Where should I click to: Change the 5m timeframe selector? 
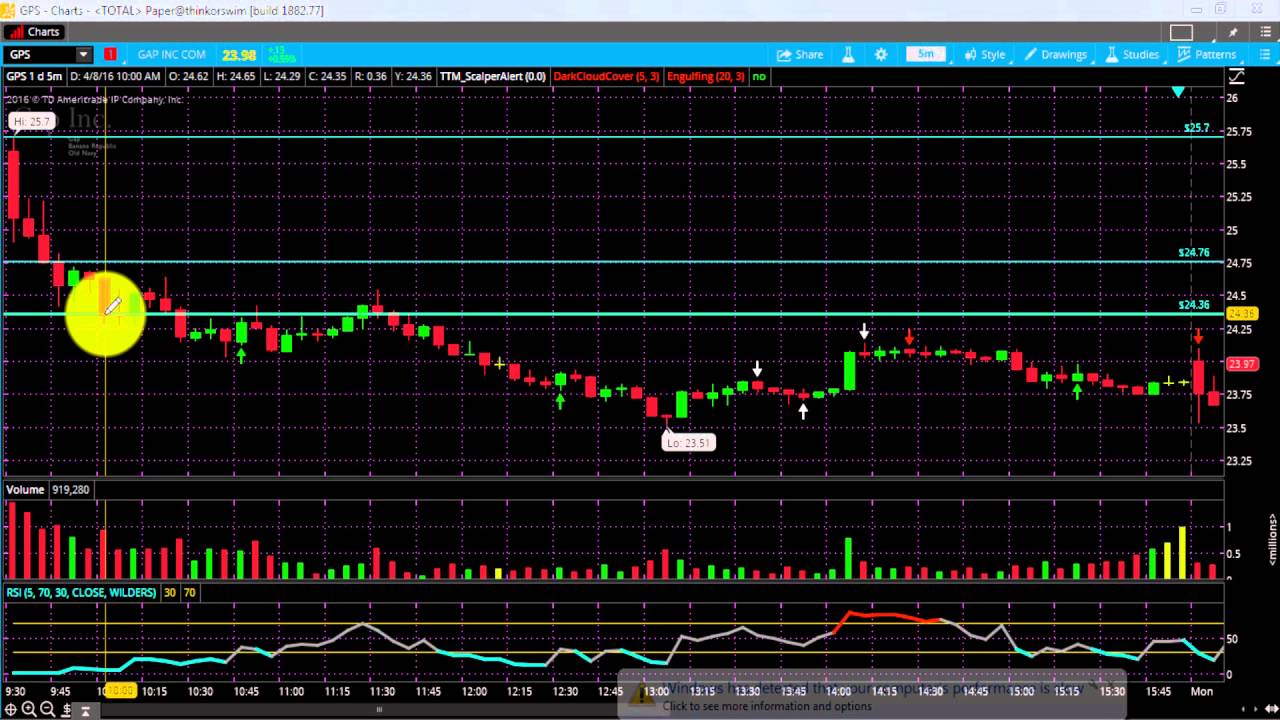(926, 54)
